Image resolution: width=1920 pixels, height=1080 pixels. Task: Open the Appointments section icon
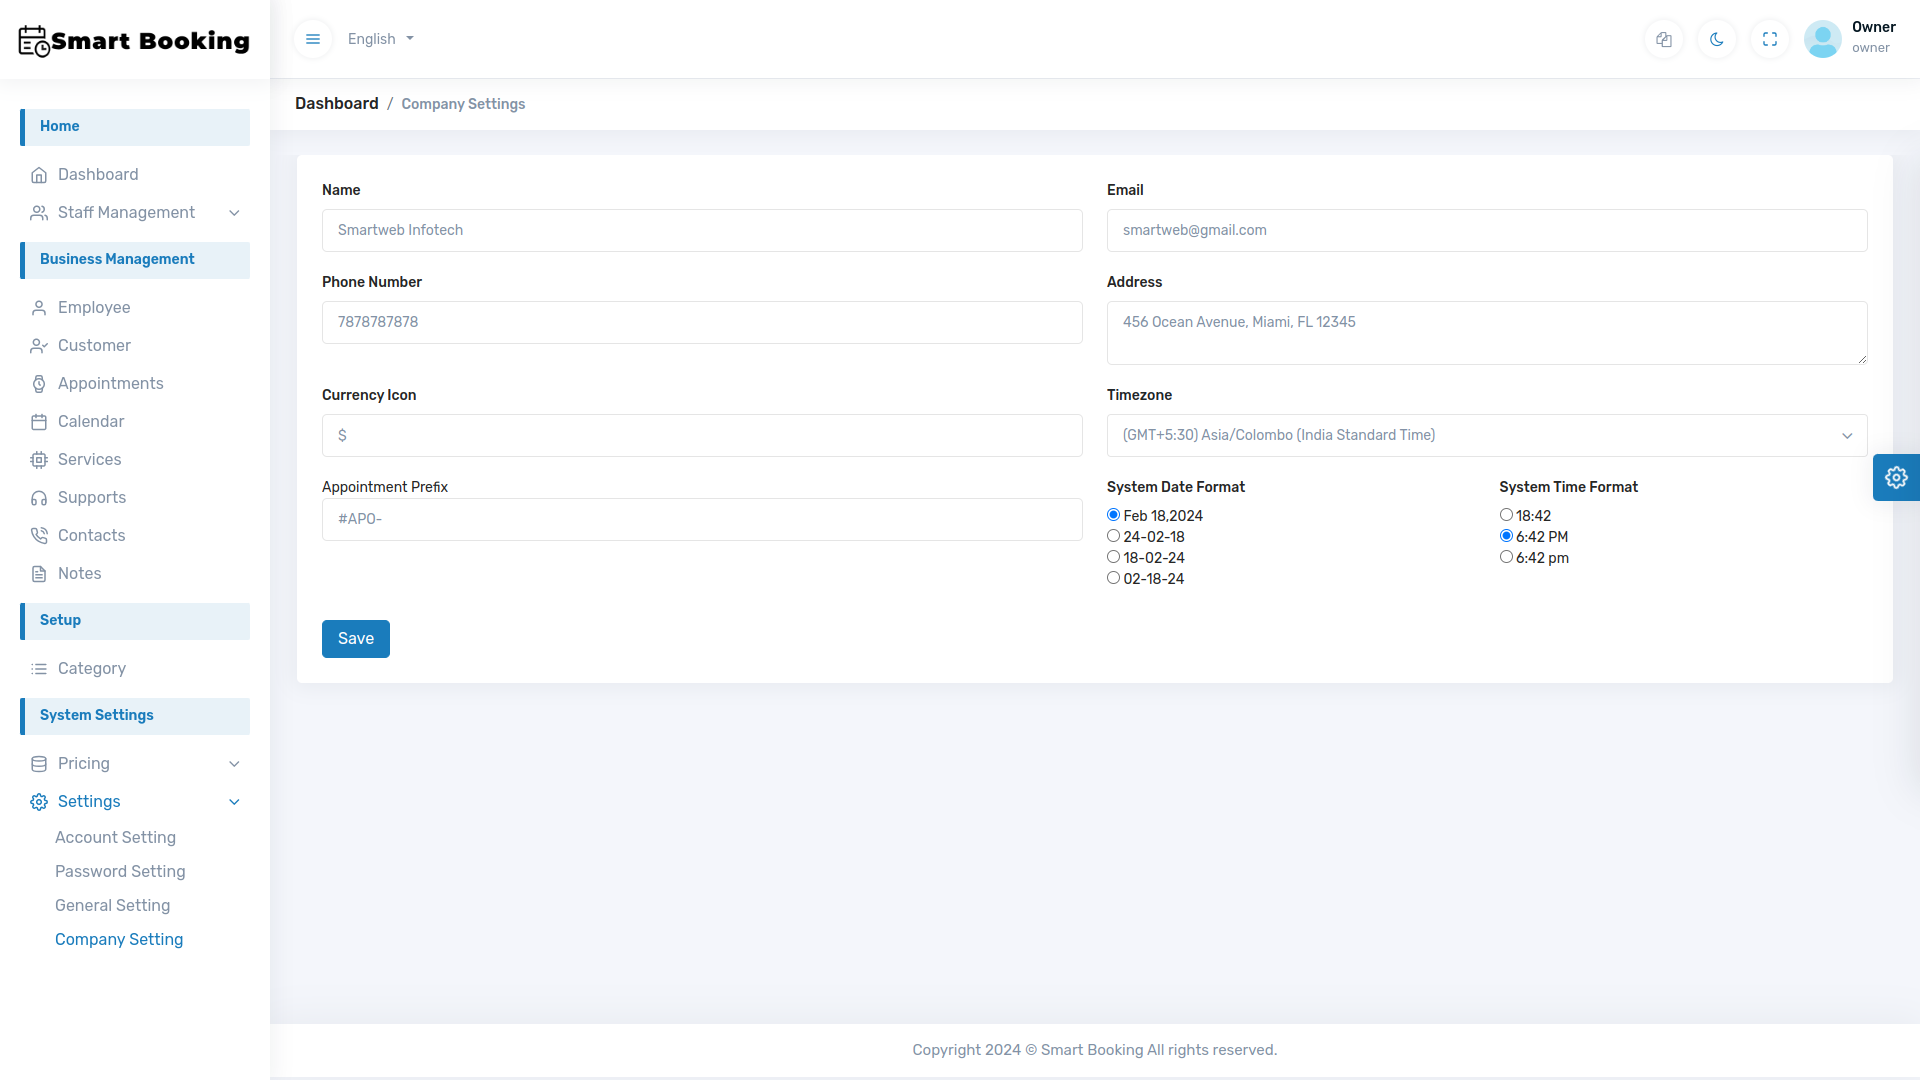tap(39, 384)
